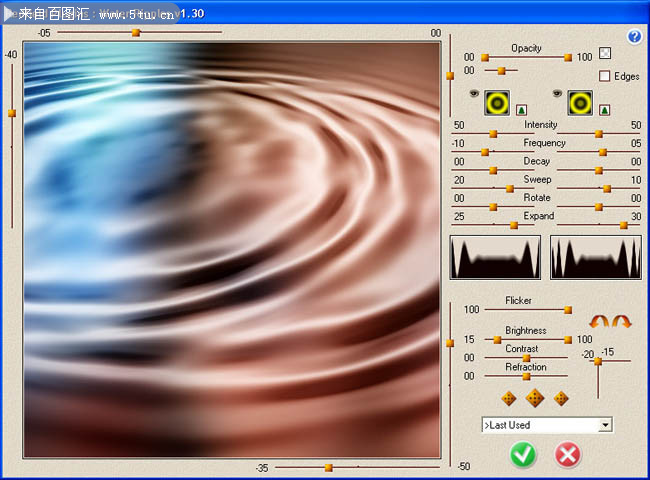The height and width of the screenshot is (480, 650).
Task: Toggle the Edges checkbox
Action: click(604, 76)
